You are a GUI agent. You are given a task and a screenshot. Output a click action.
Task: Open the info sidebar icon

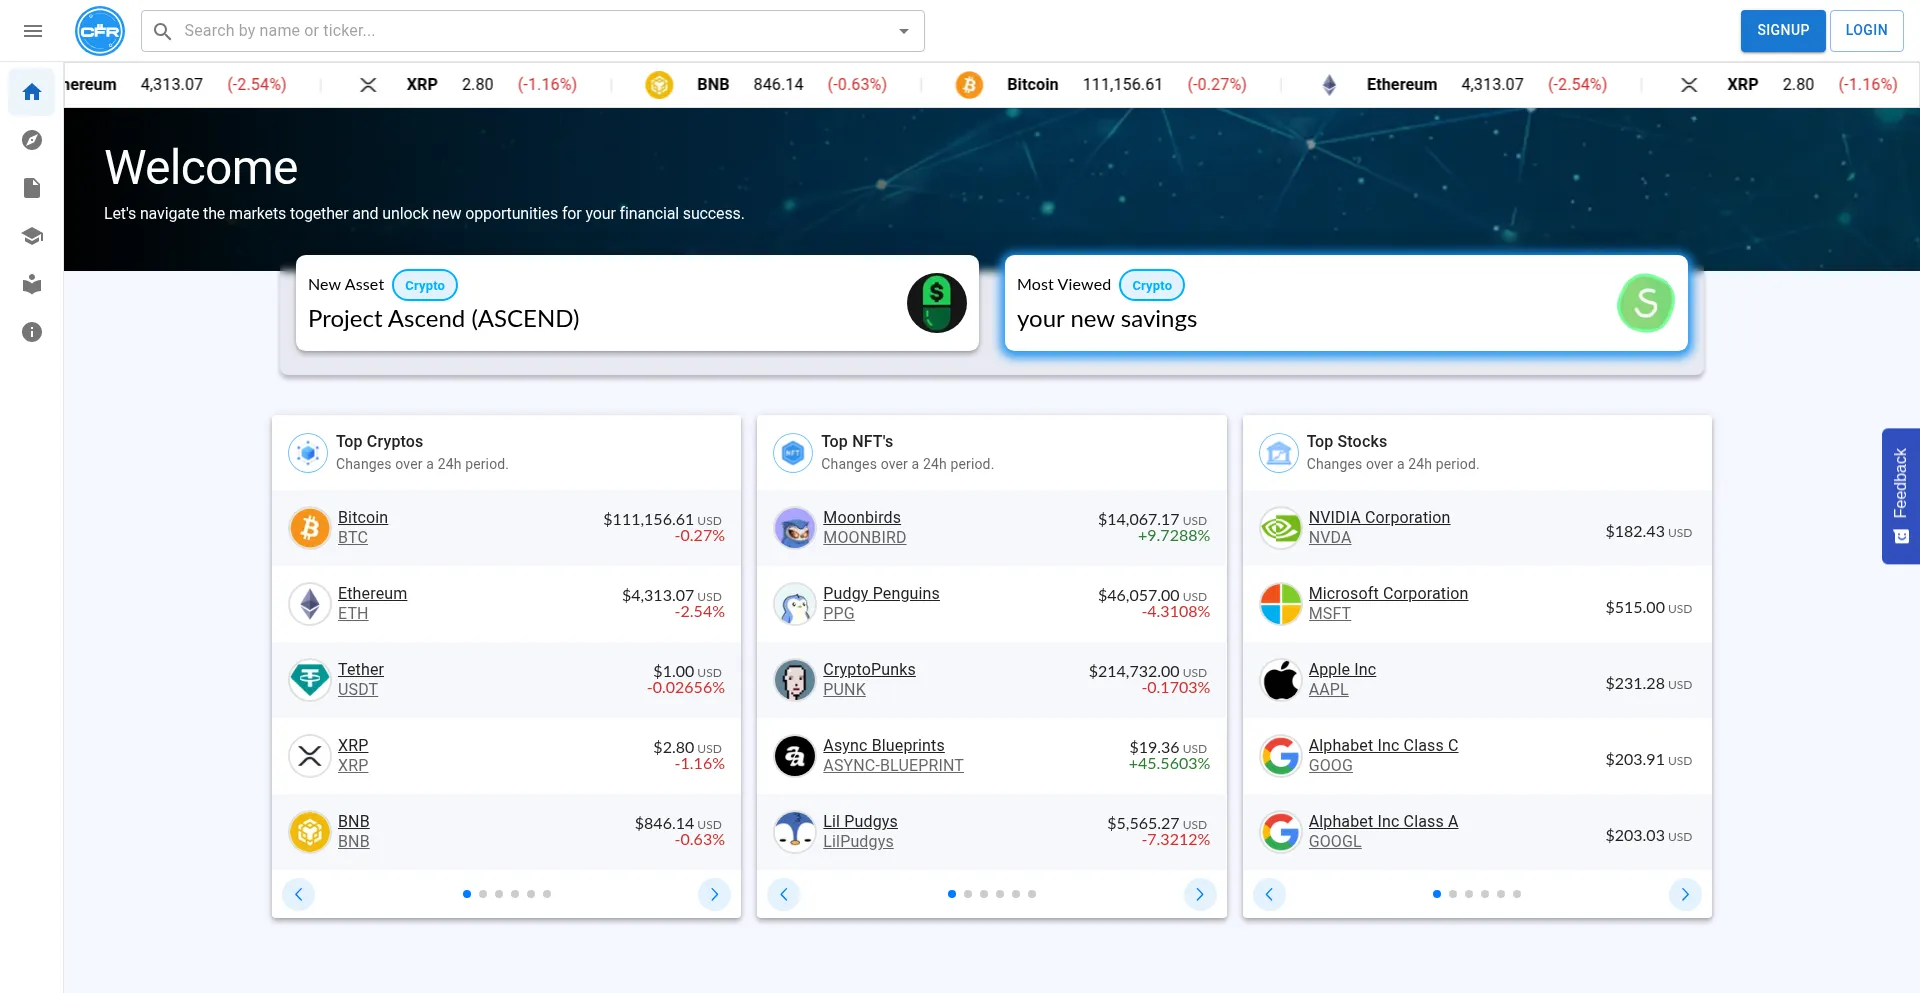point(32,332)
